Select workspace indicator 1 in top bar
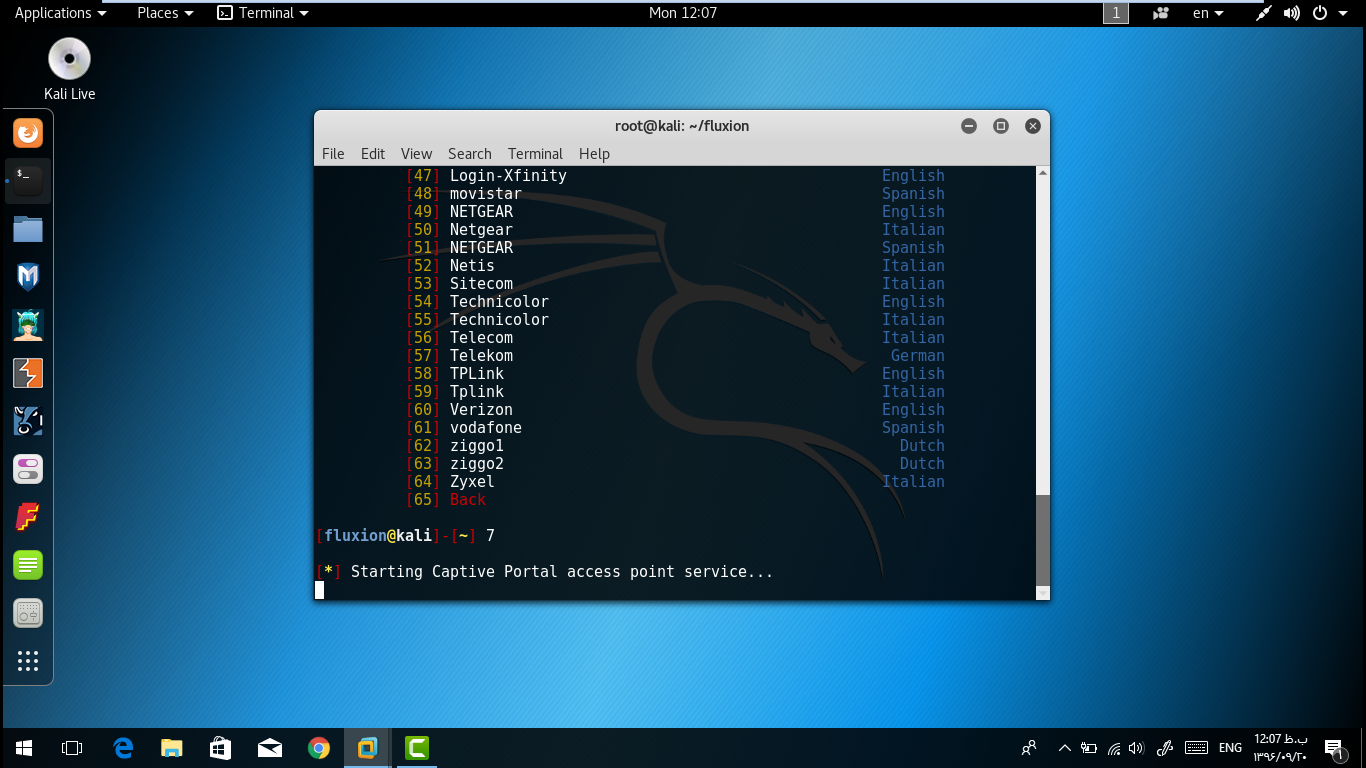The image size is (1366, 768). point(1116,13)
